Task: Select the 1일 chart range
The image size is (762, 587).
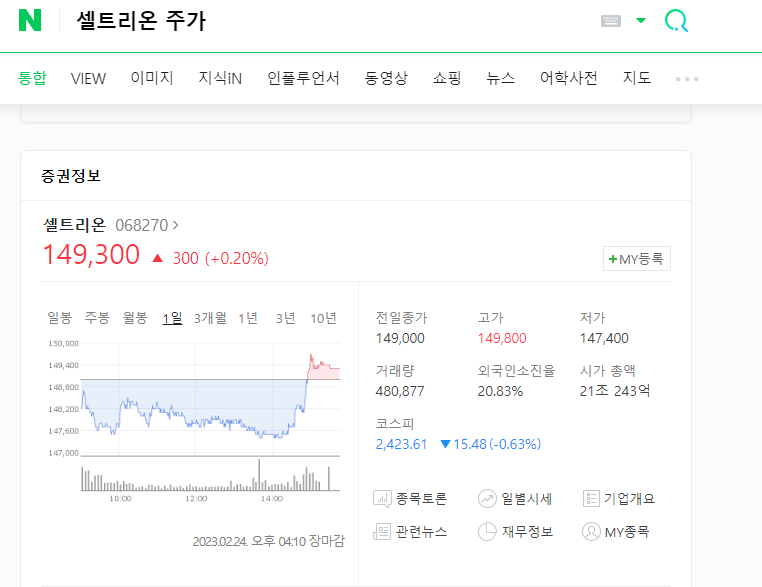Action: [173, 318]
